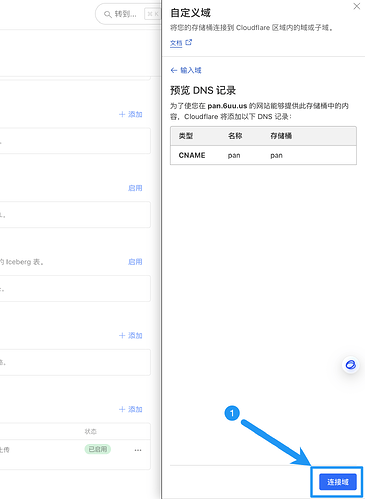The height and width of the screenshot is (499, 365).
Task: Close the custom domain panel
Action: point(357,6)
